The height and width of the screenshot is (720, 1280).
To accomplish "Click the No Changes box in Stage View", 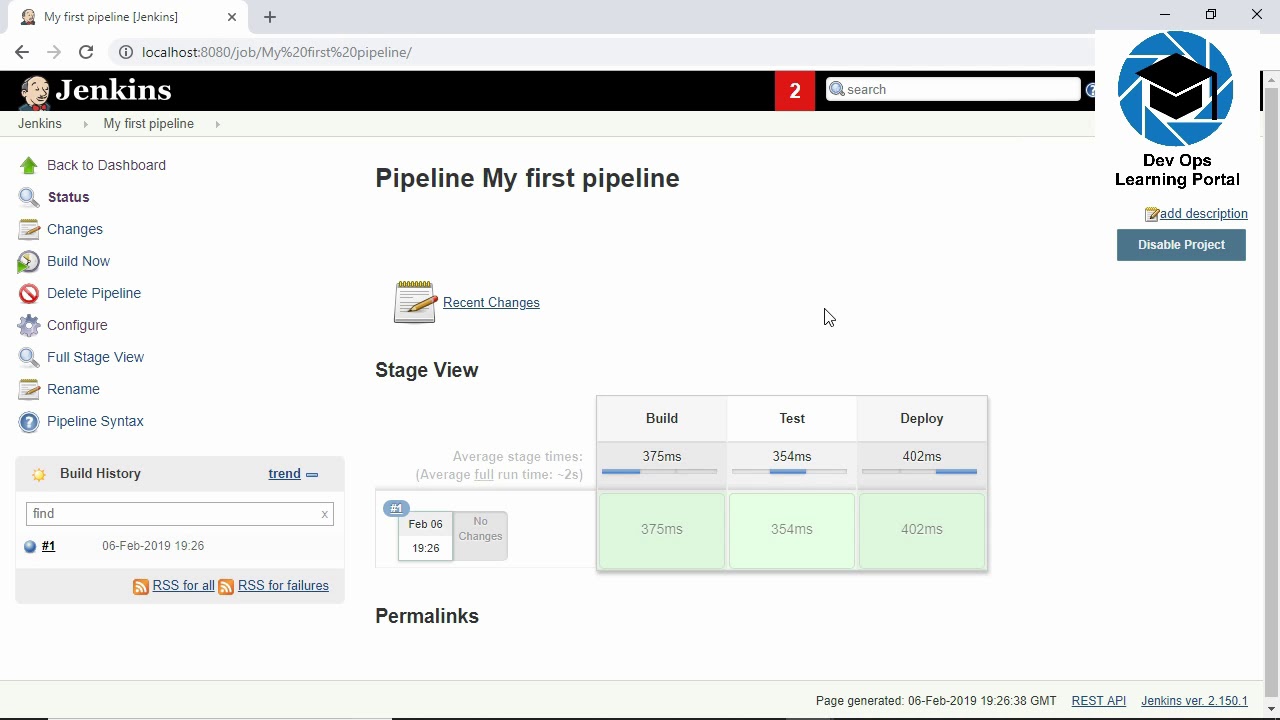I will pos(480,536).
